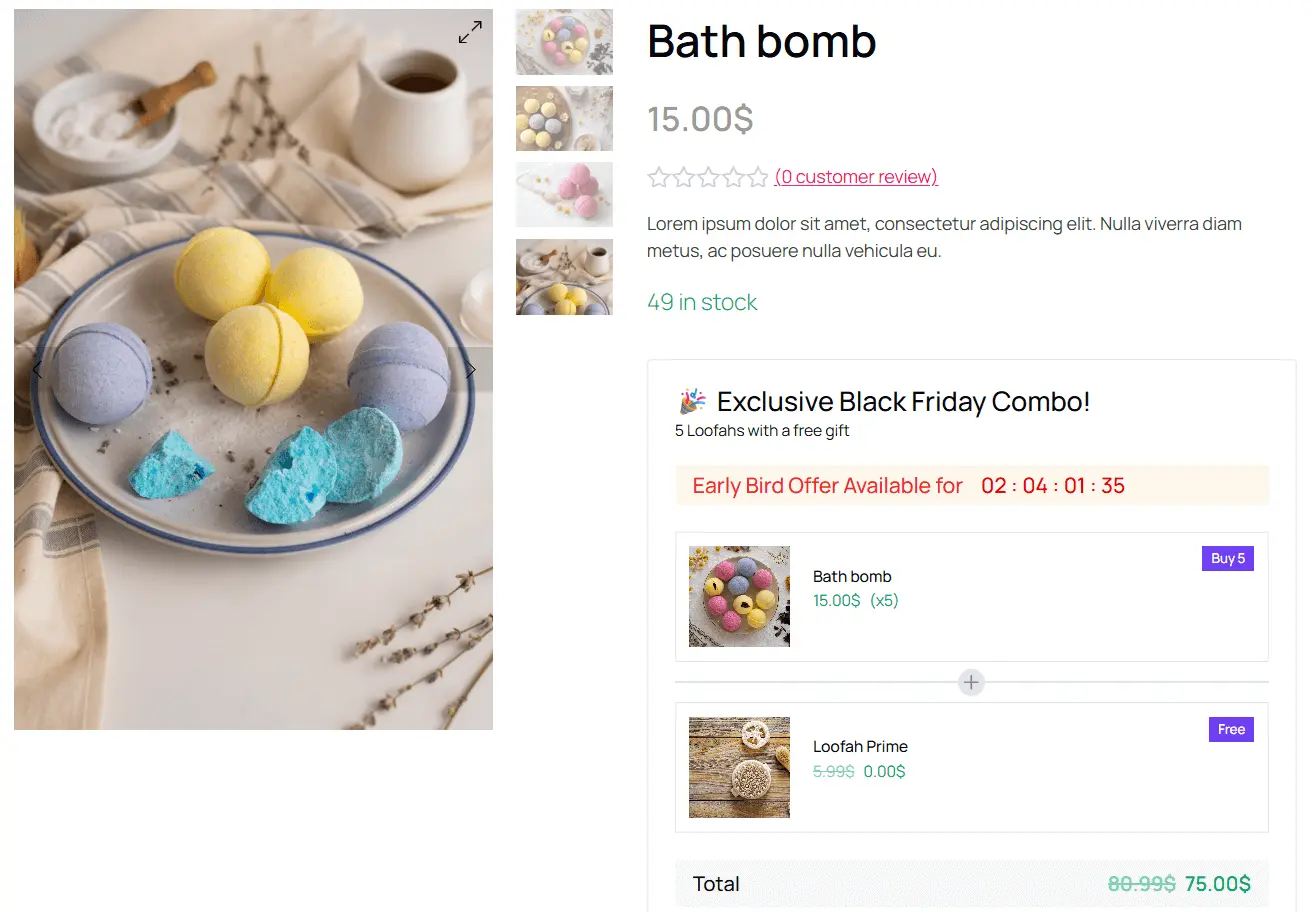The height and width of the screenshot is (912, 1312).
Task: Open the '(0 customer review)' link
Action: pos(856,177)
